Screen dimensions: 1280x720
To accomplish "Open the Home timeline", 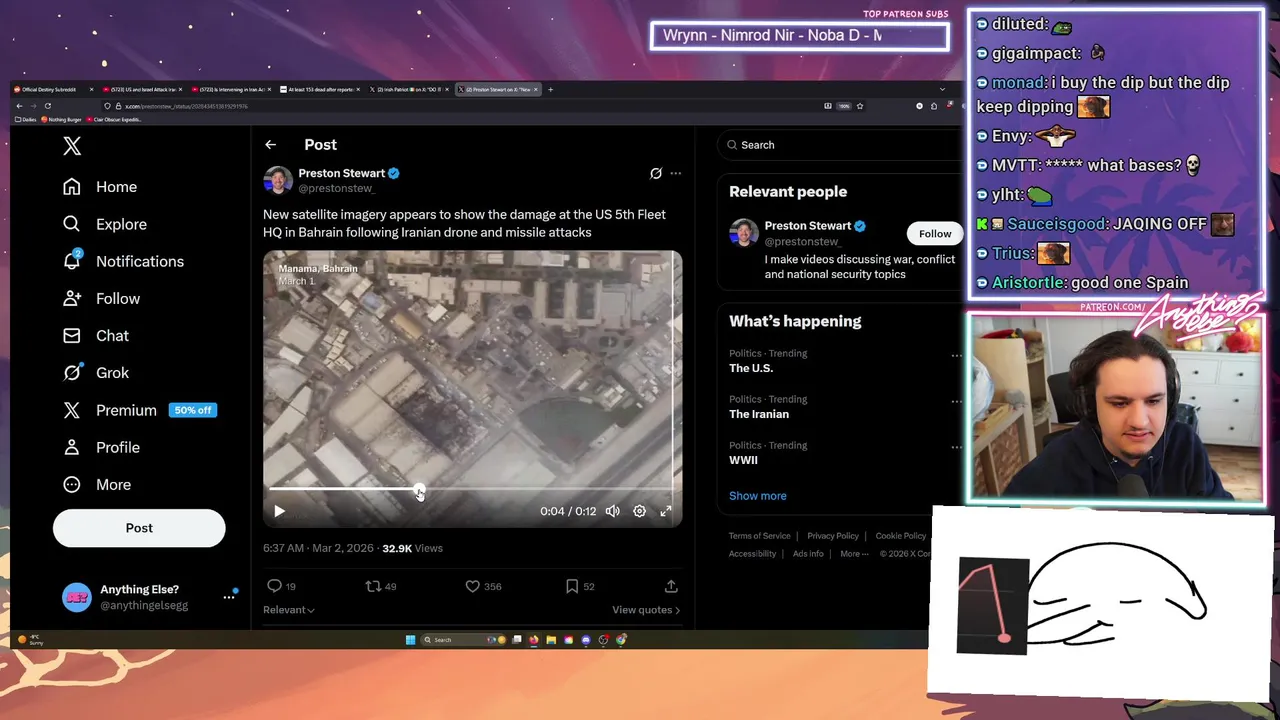I will click(x=100, y=187).
